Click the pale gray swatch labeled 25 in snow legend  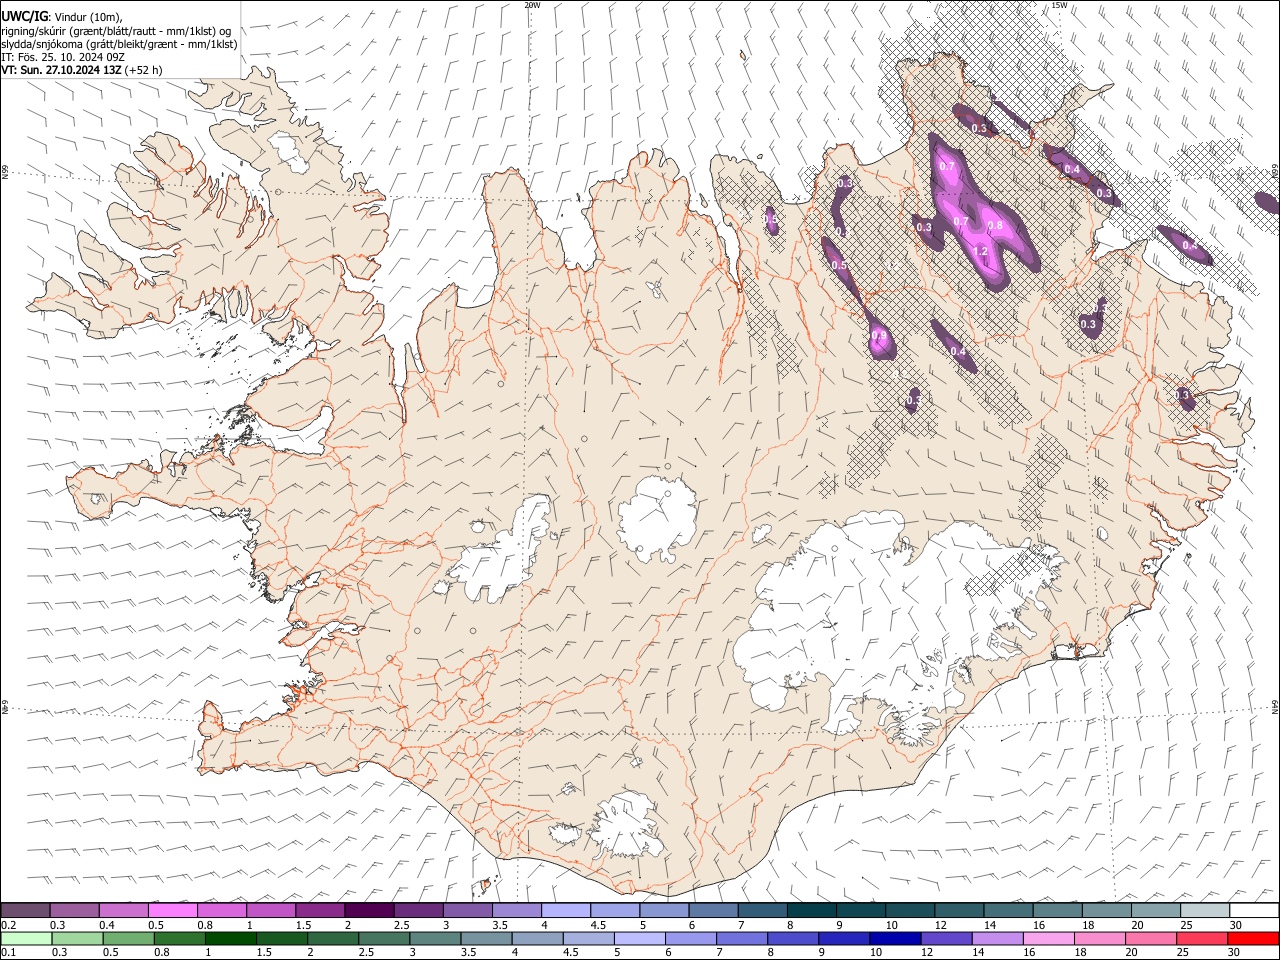click(x=1204, y=910)
